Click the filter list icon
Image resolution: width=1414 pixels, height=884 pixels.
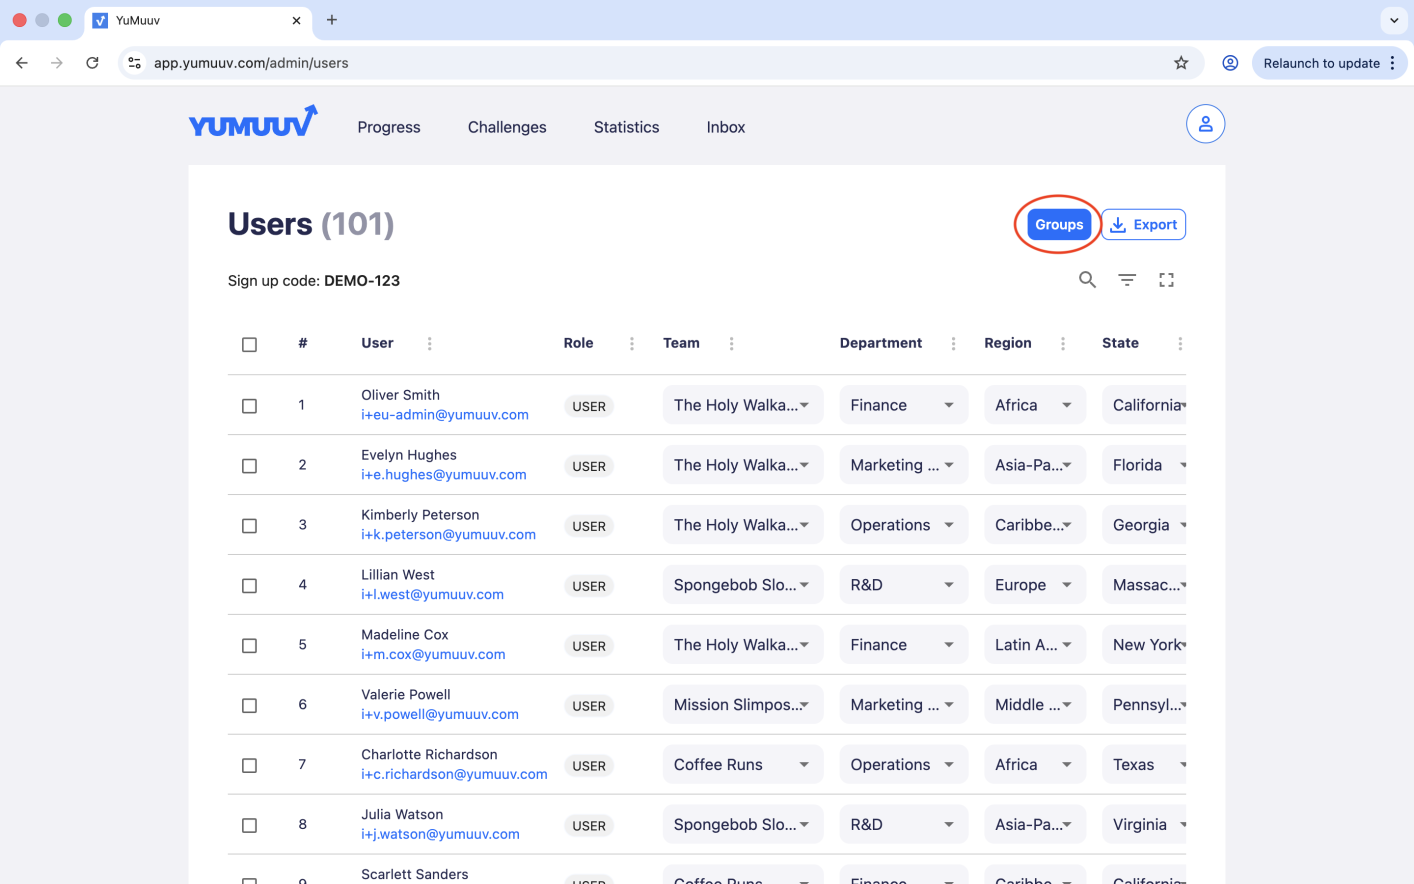click(1127, 280)
